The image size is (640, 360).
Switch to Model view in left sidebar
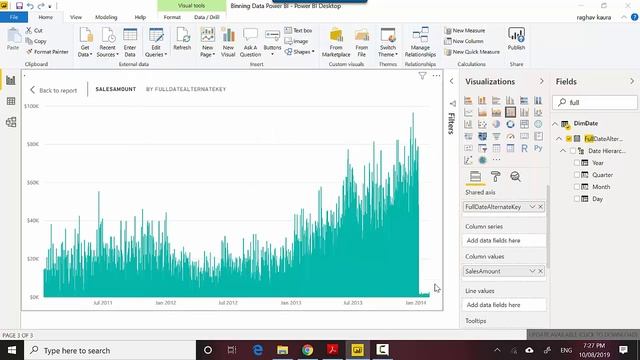(x=11, y=122)
